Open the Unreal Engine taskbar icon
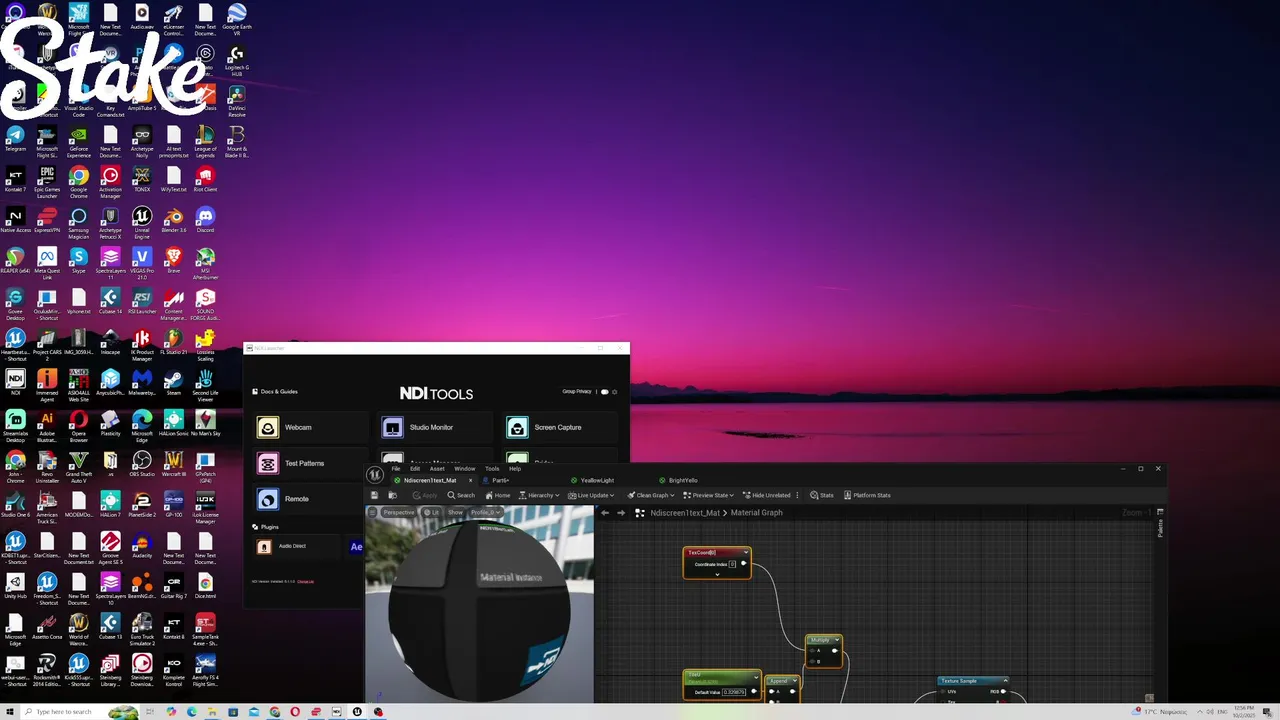The height and width of the screenshot is (720, 1280). [x=357, y=712]
